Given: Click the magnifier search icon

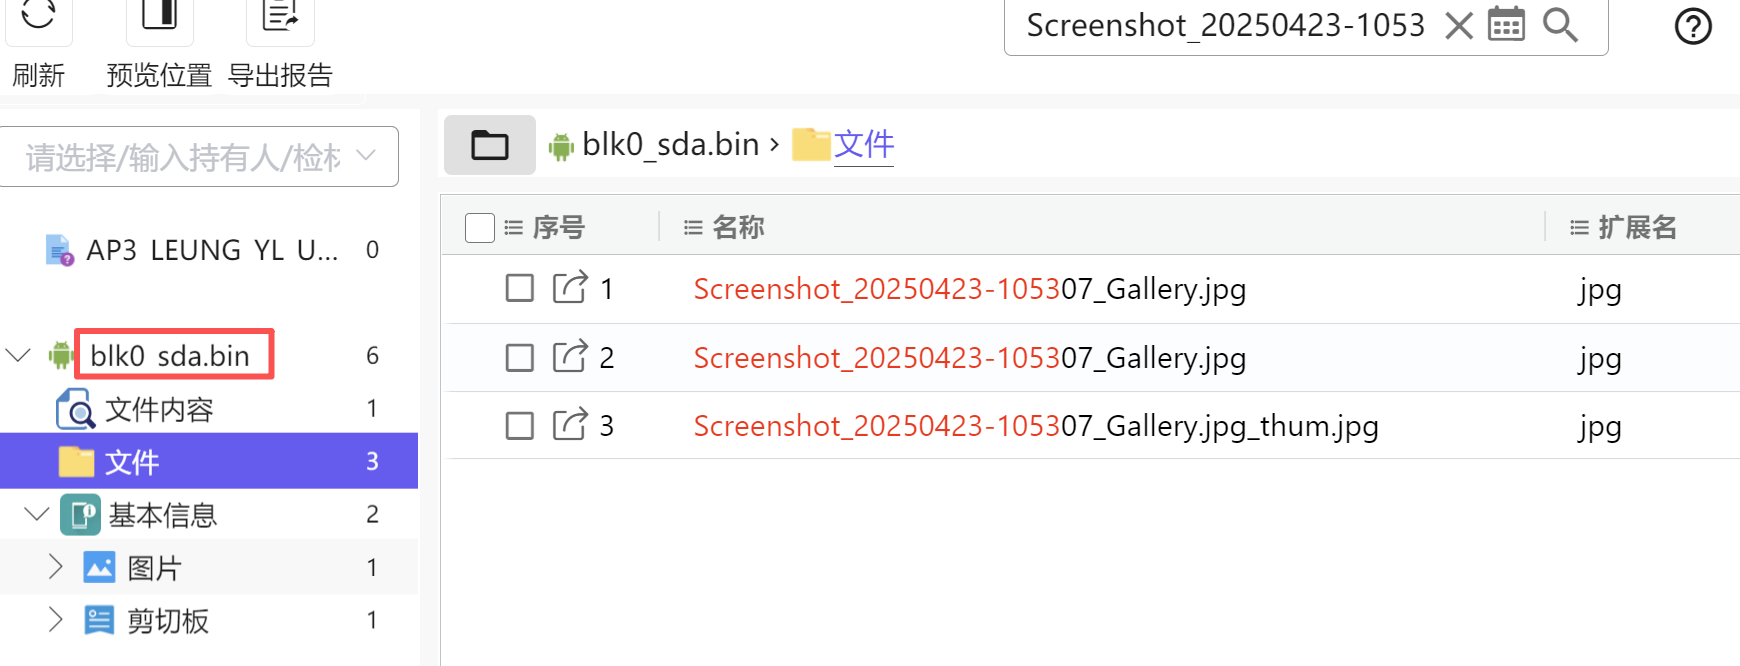Looking at the screenshot, I should [x=1560, y=25].
